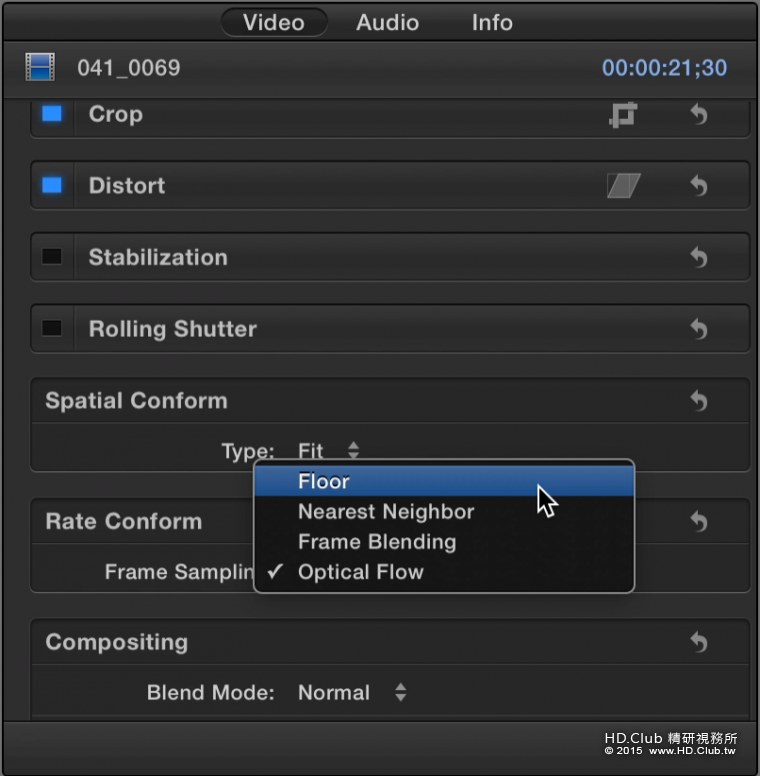Disable the Crop effect checkbox

point(52,114)
